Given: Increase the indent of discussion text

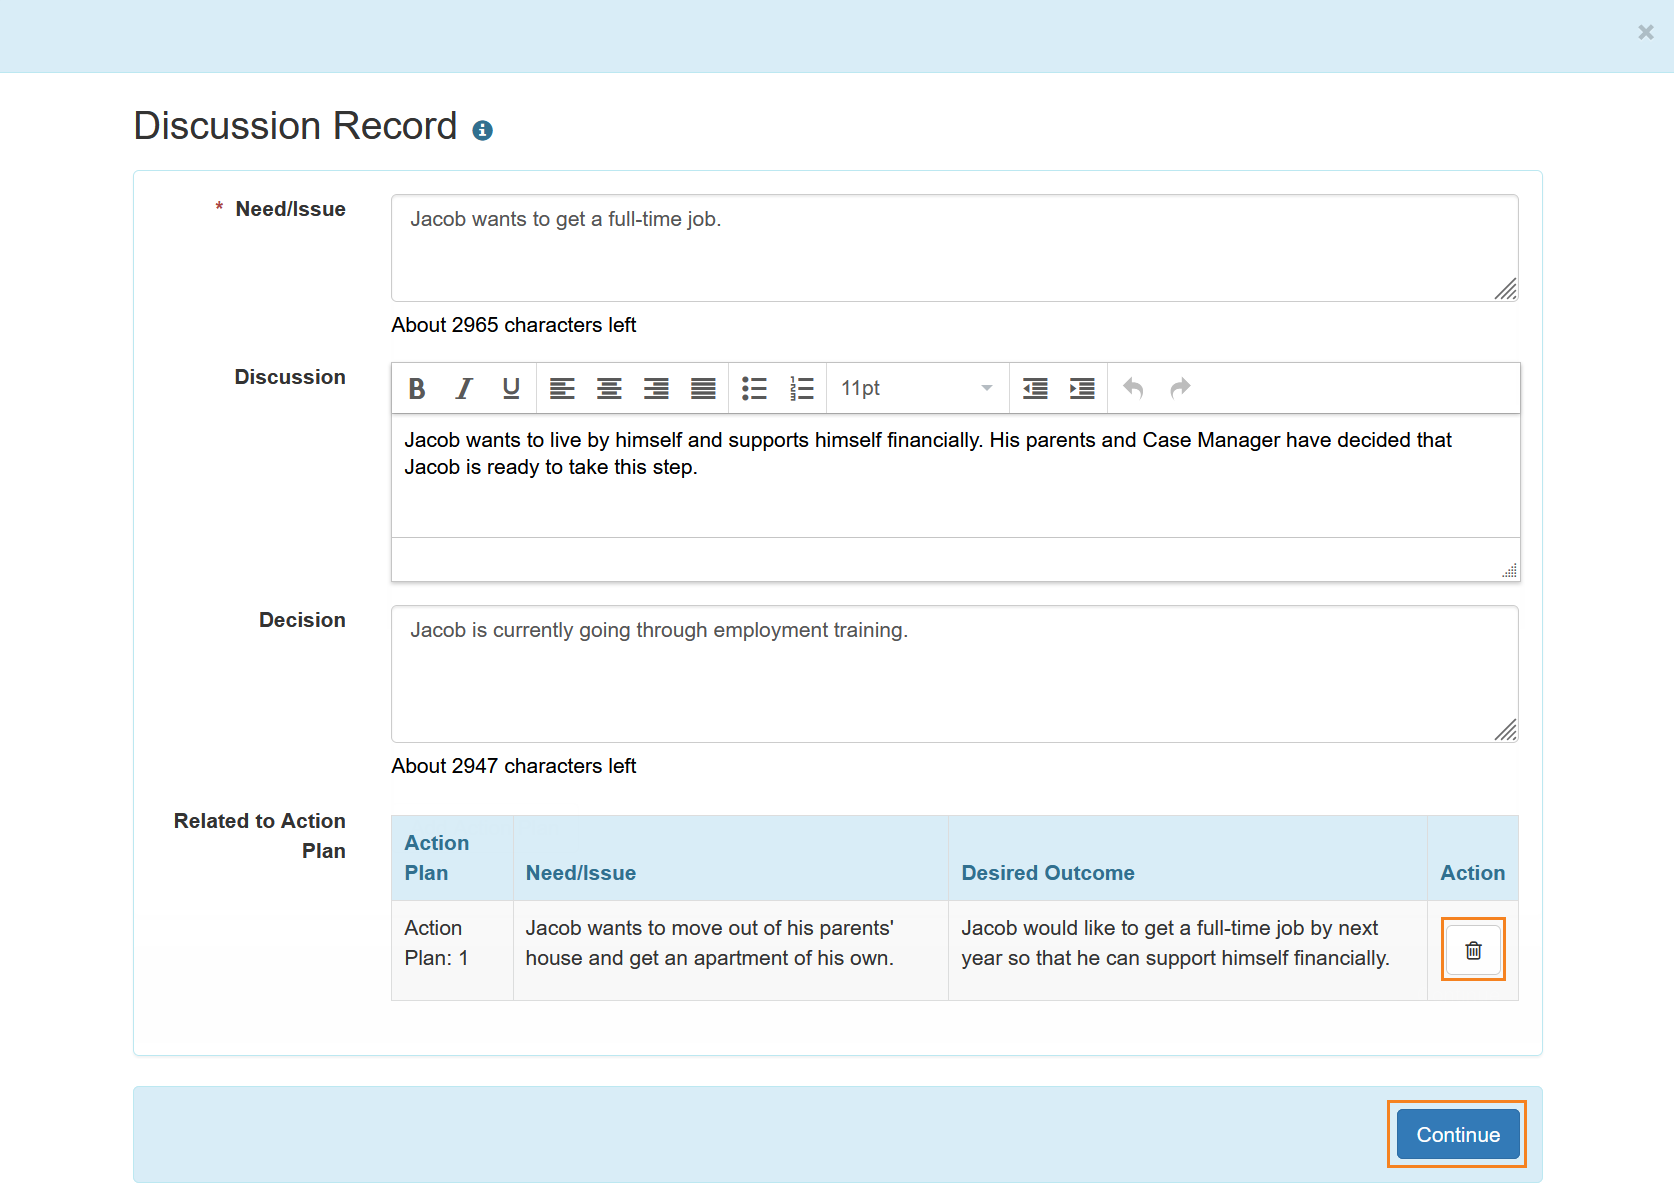Looking at the screenshot, I should point(1082,388).
